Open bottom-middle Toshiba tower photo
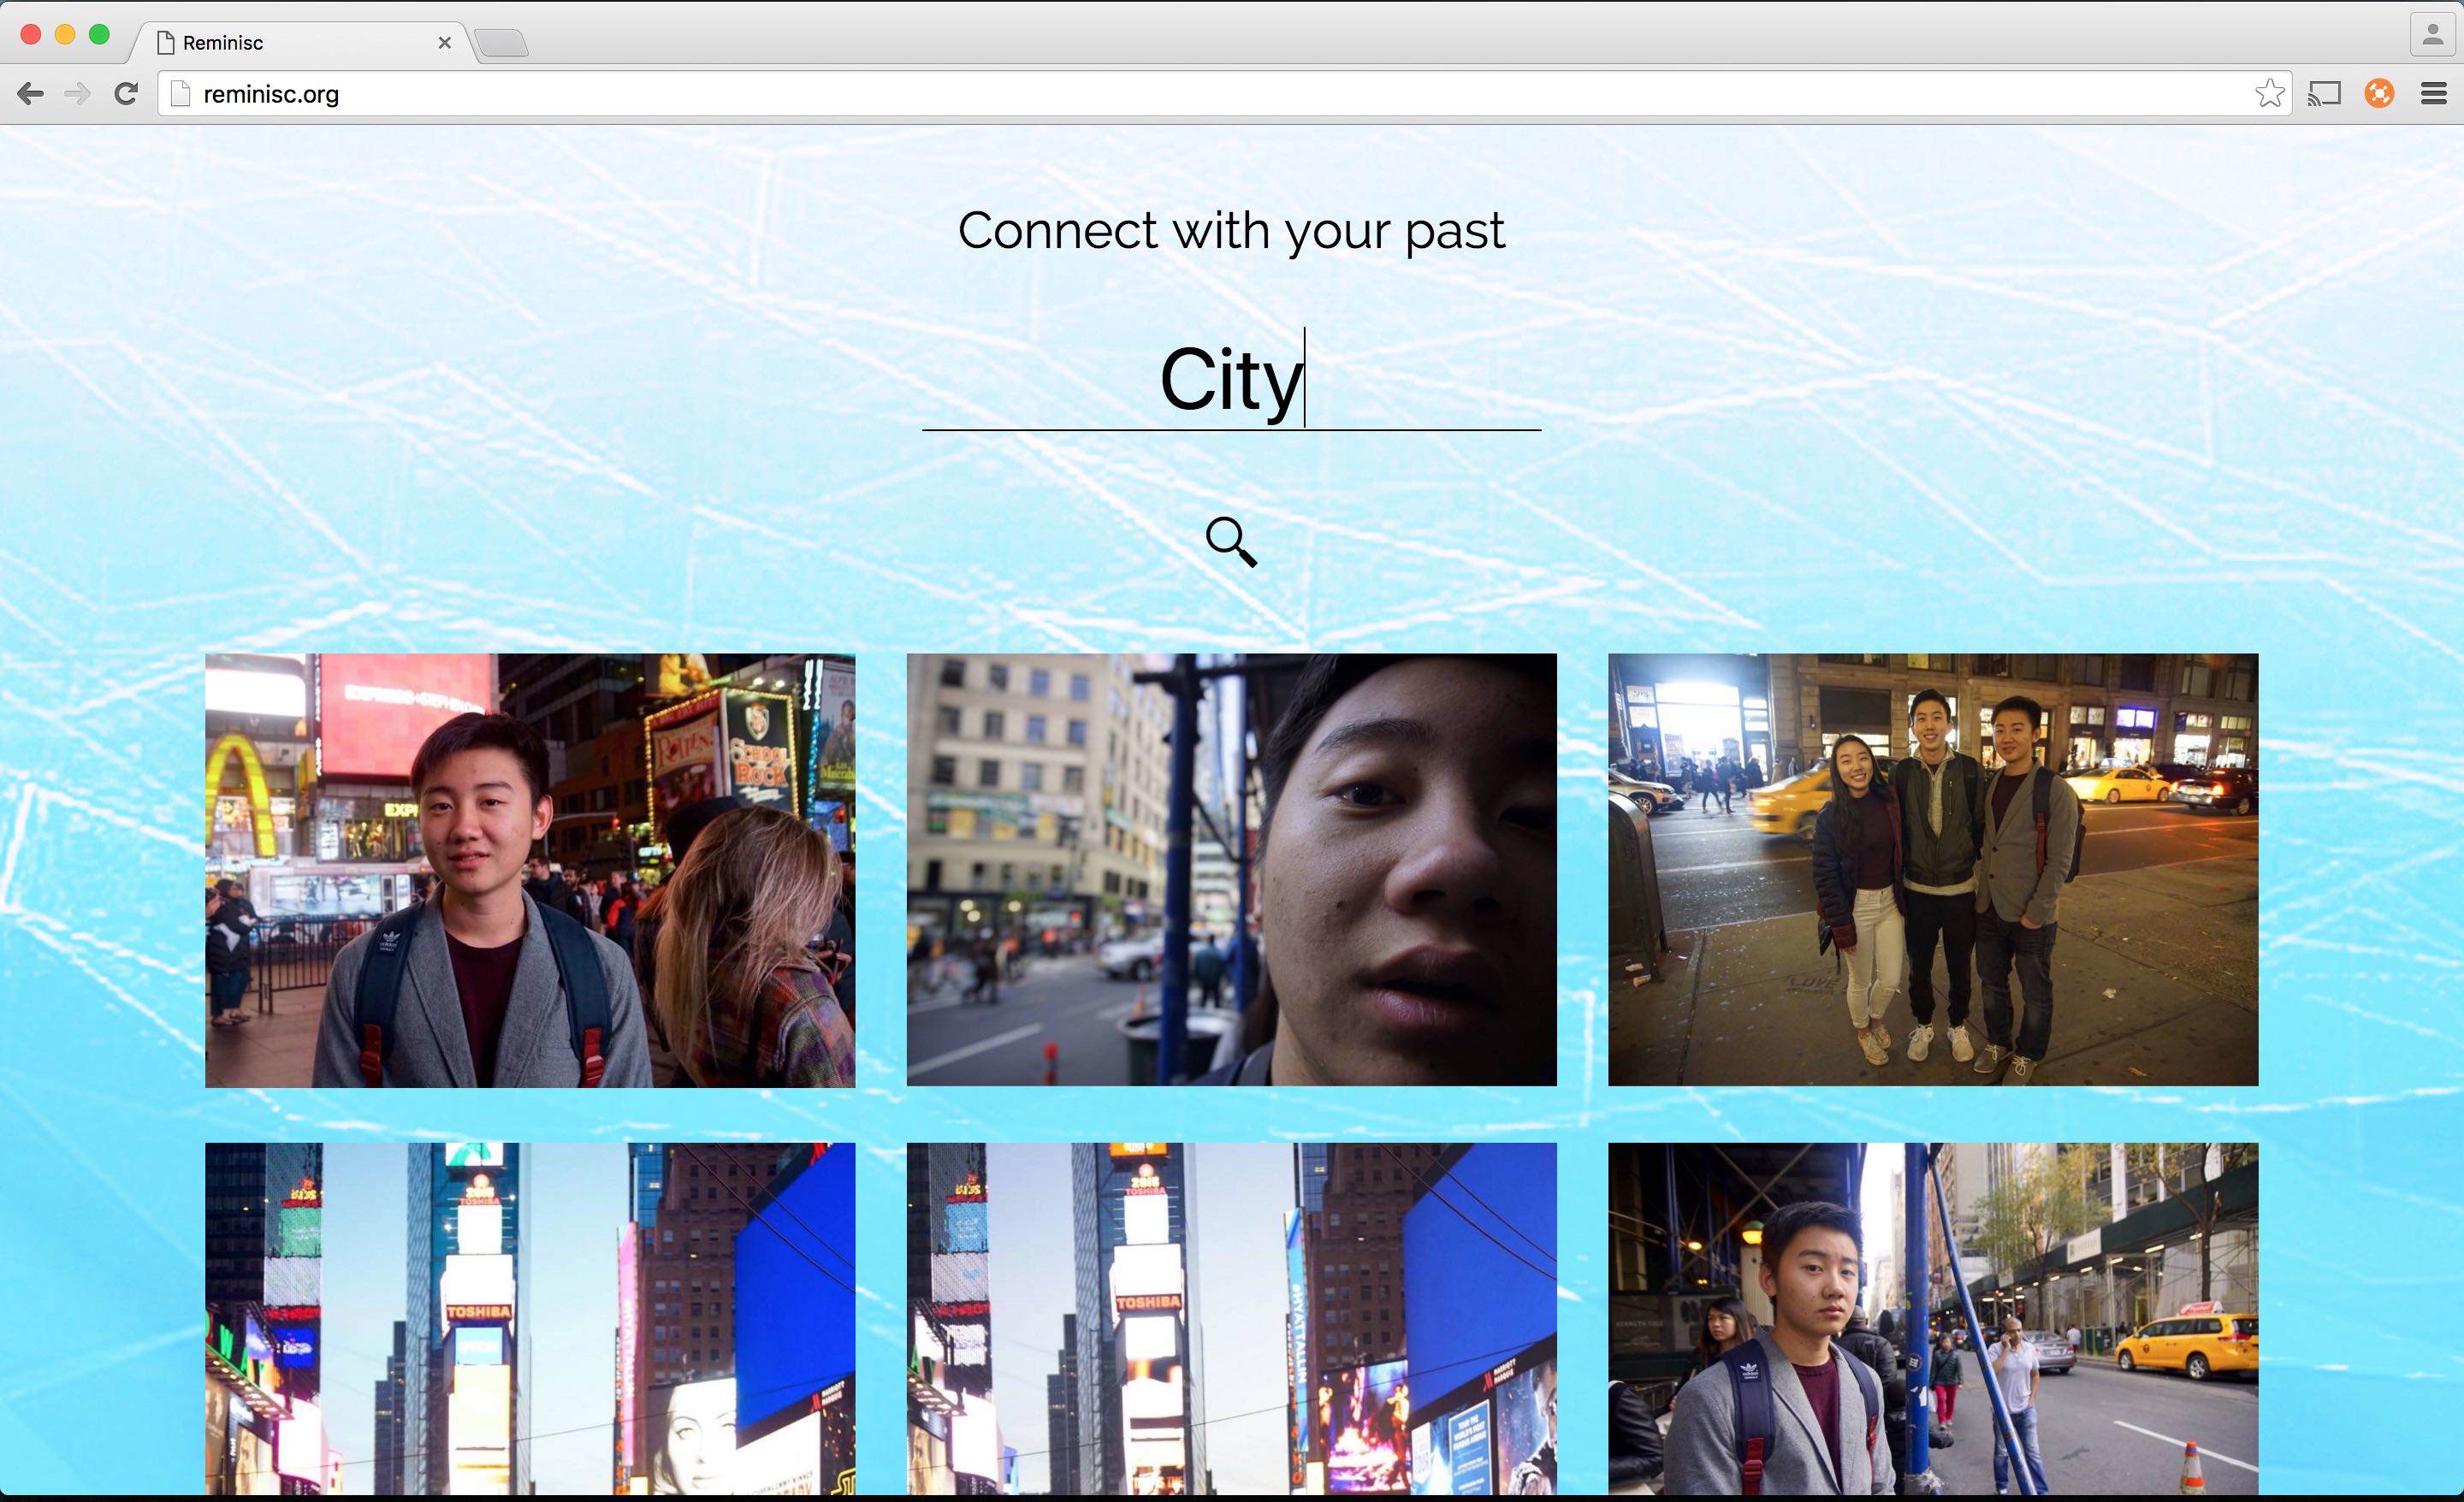 coord(1231,1318)
